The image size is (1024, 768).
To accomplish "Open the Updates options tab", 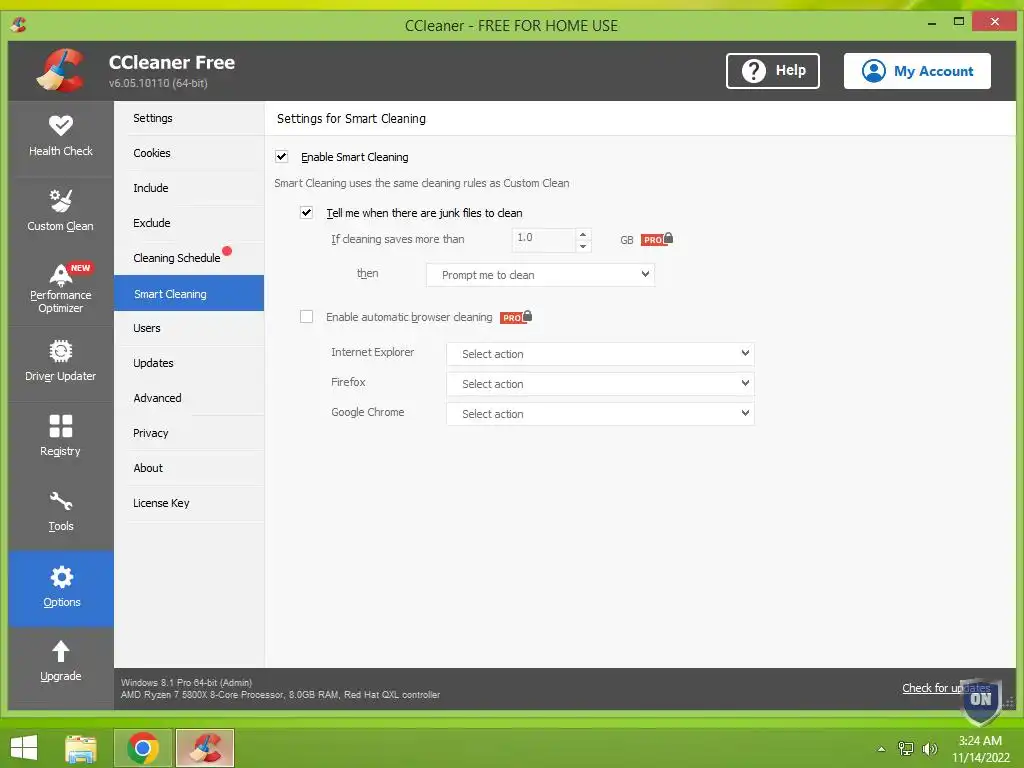I will (x=189, y=363).
